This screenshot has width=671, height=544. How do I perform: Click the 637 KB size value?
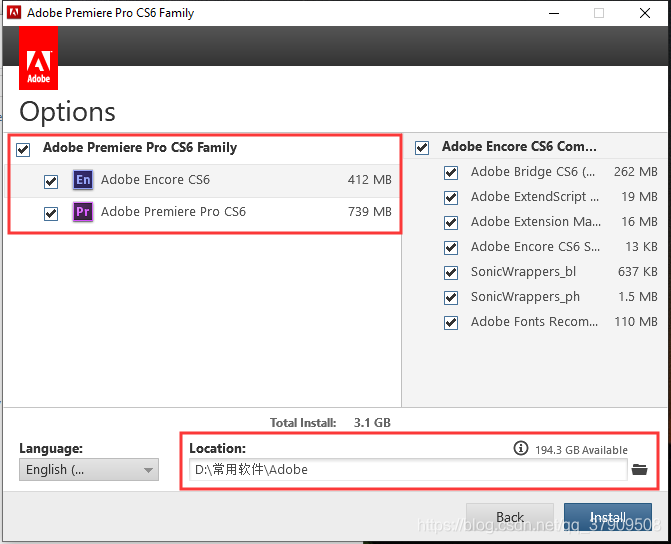pos(638,271)
